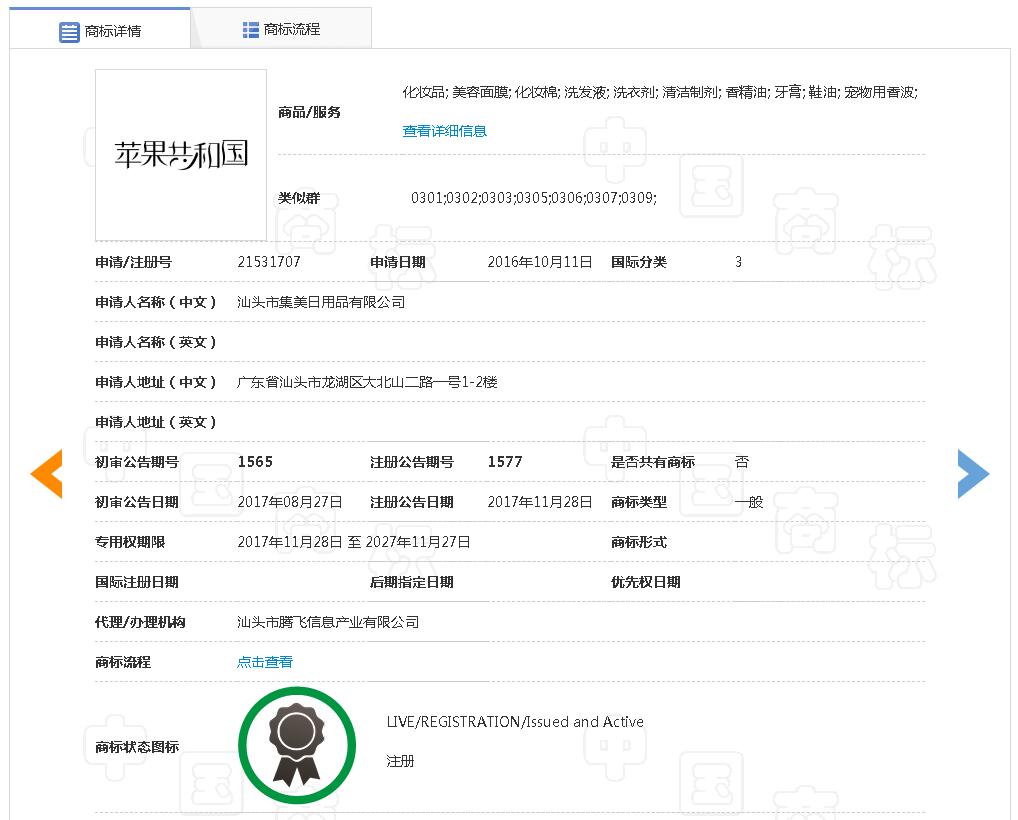
Task: Click the green registration ribbon badge icon
Action: pos(297,745)
